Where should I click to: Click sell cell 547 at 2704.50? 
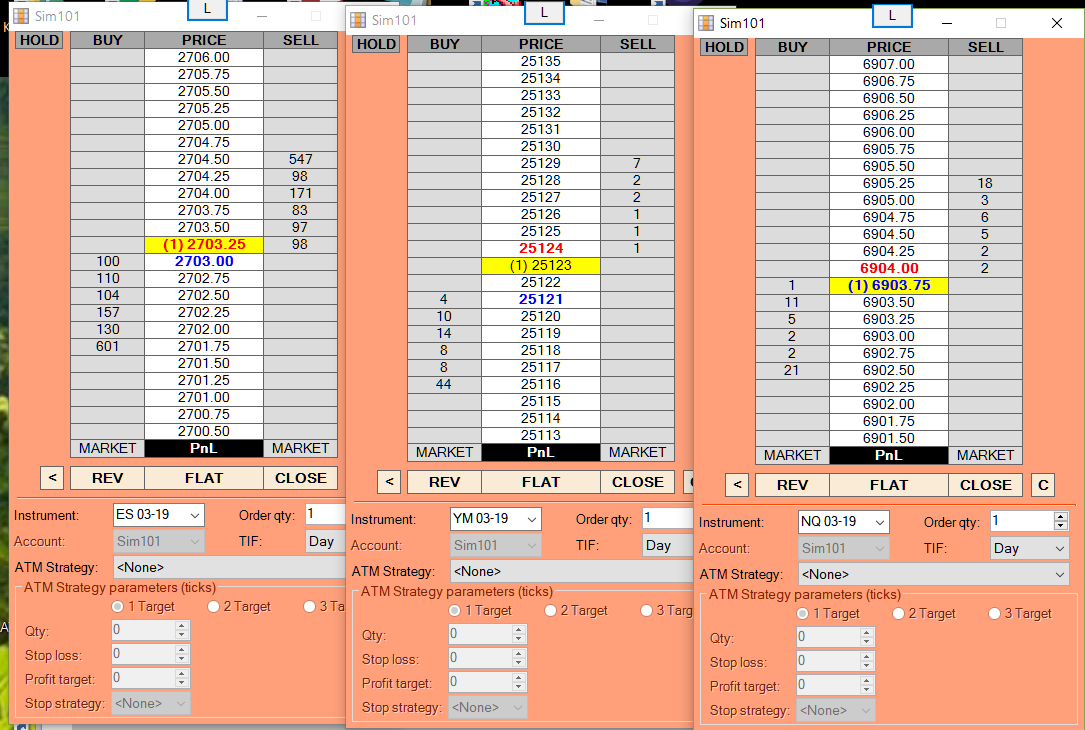click(300, 159)
